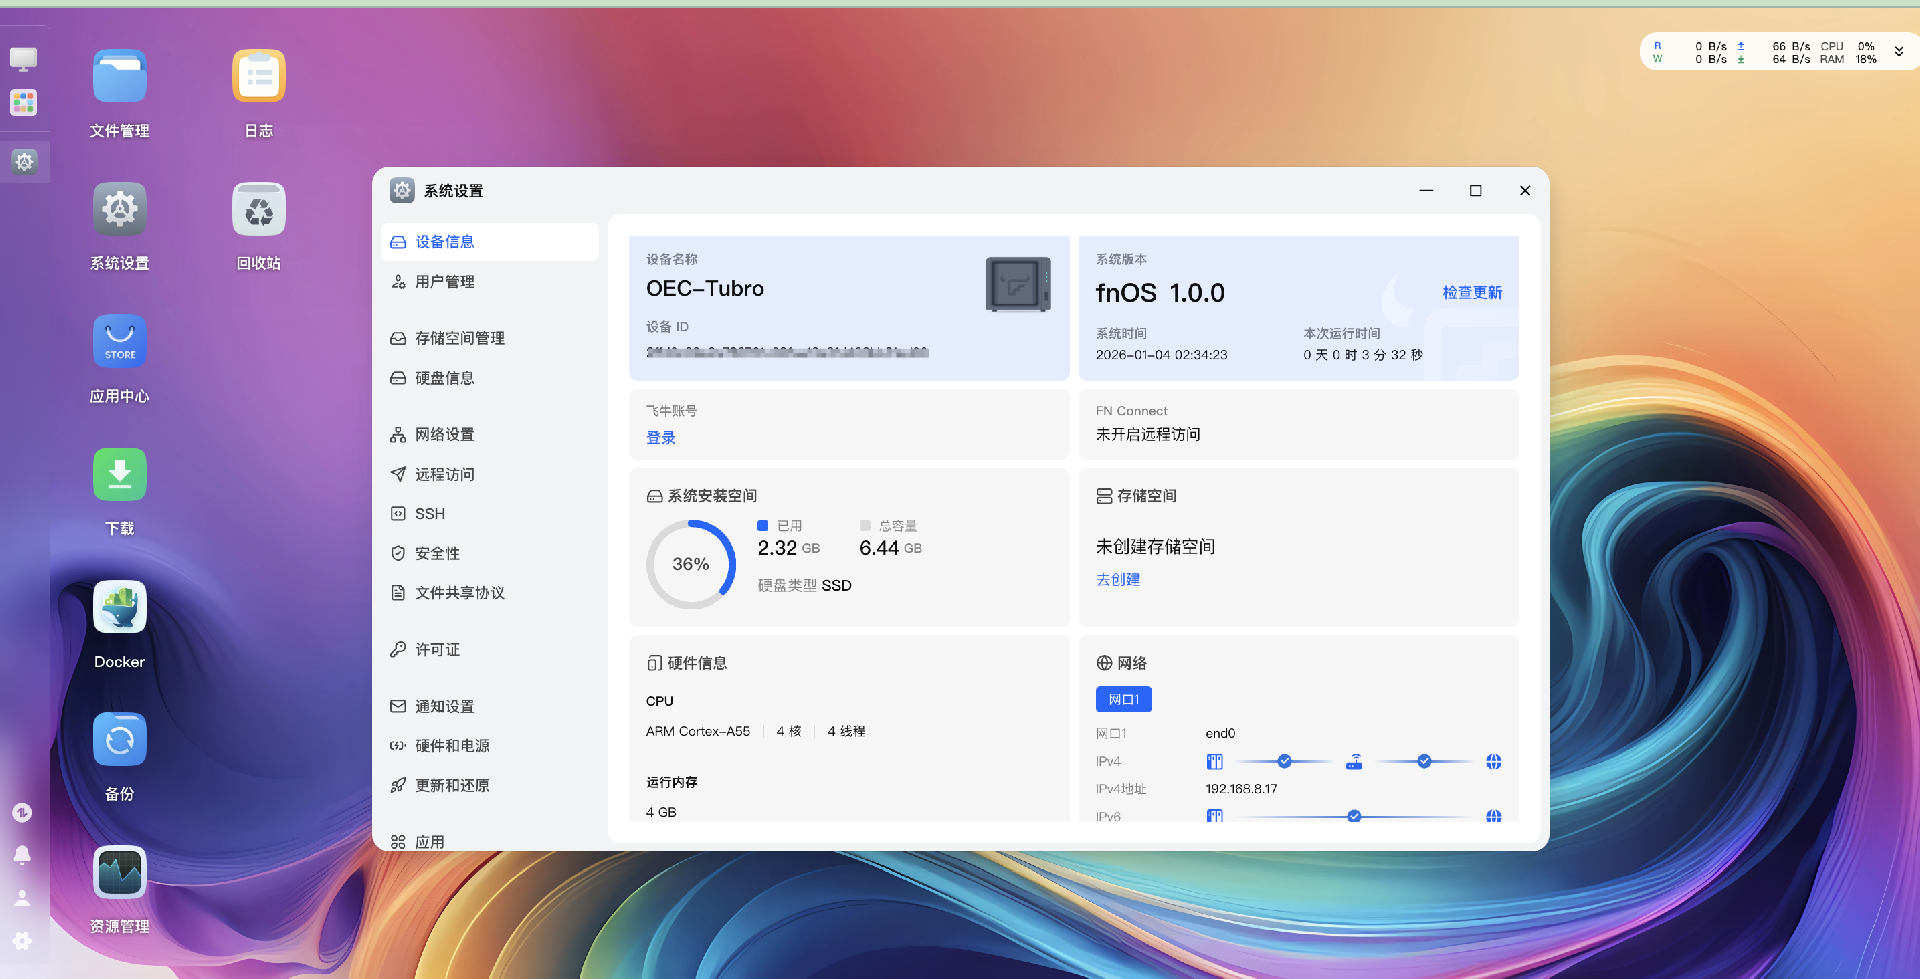
Task: Open 用户管理 in settings sidebar
Action: coord(445,282)
